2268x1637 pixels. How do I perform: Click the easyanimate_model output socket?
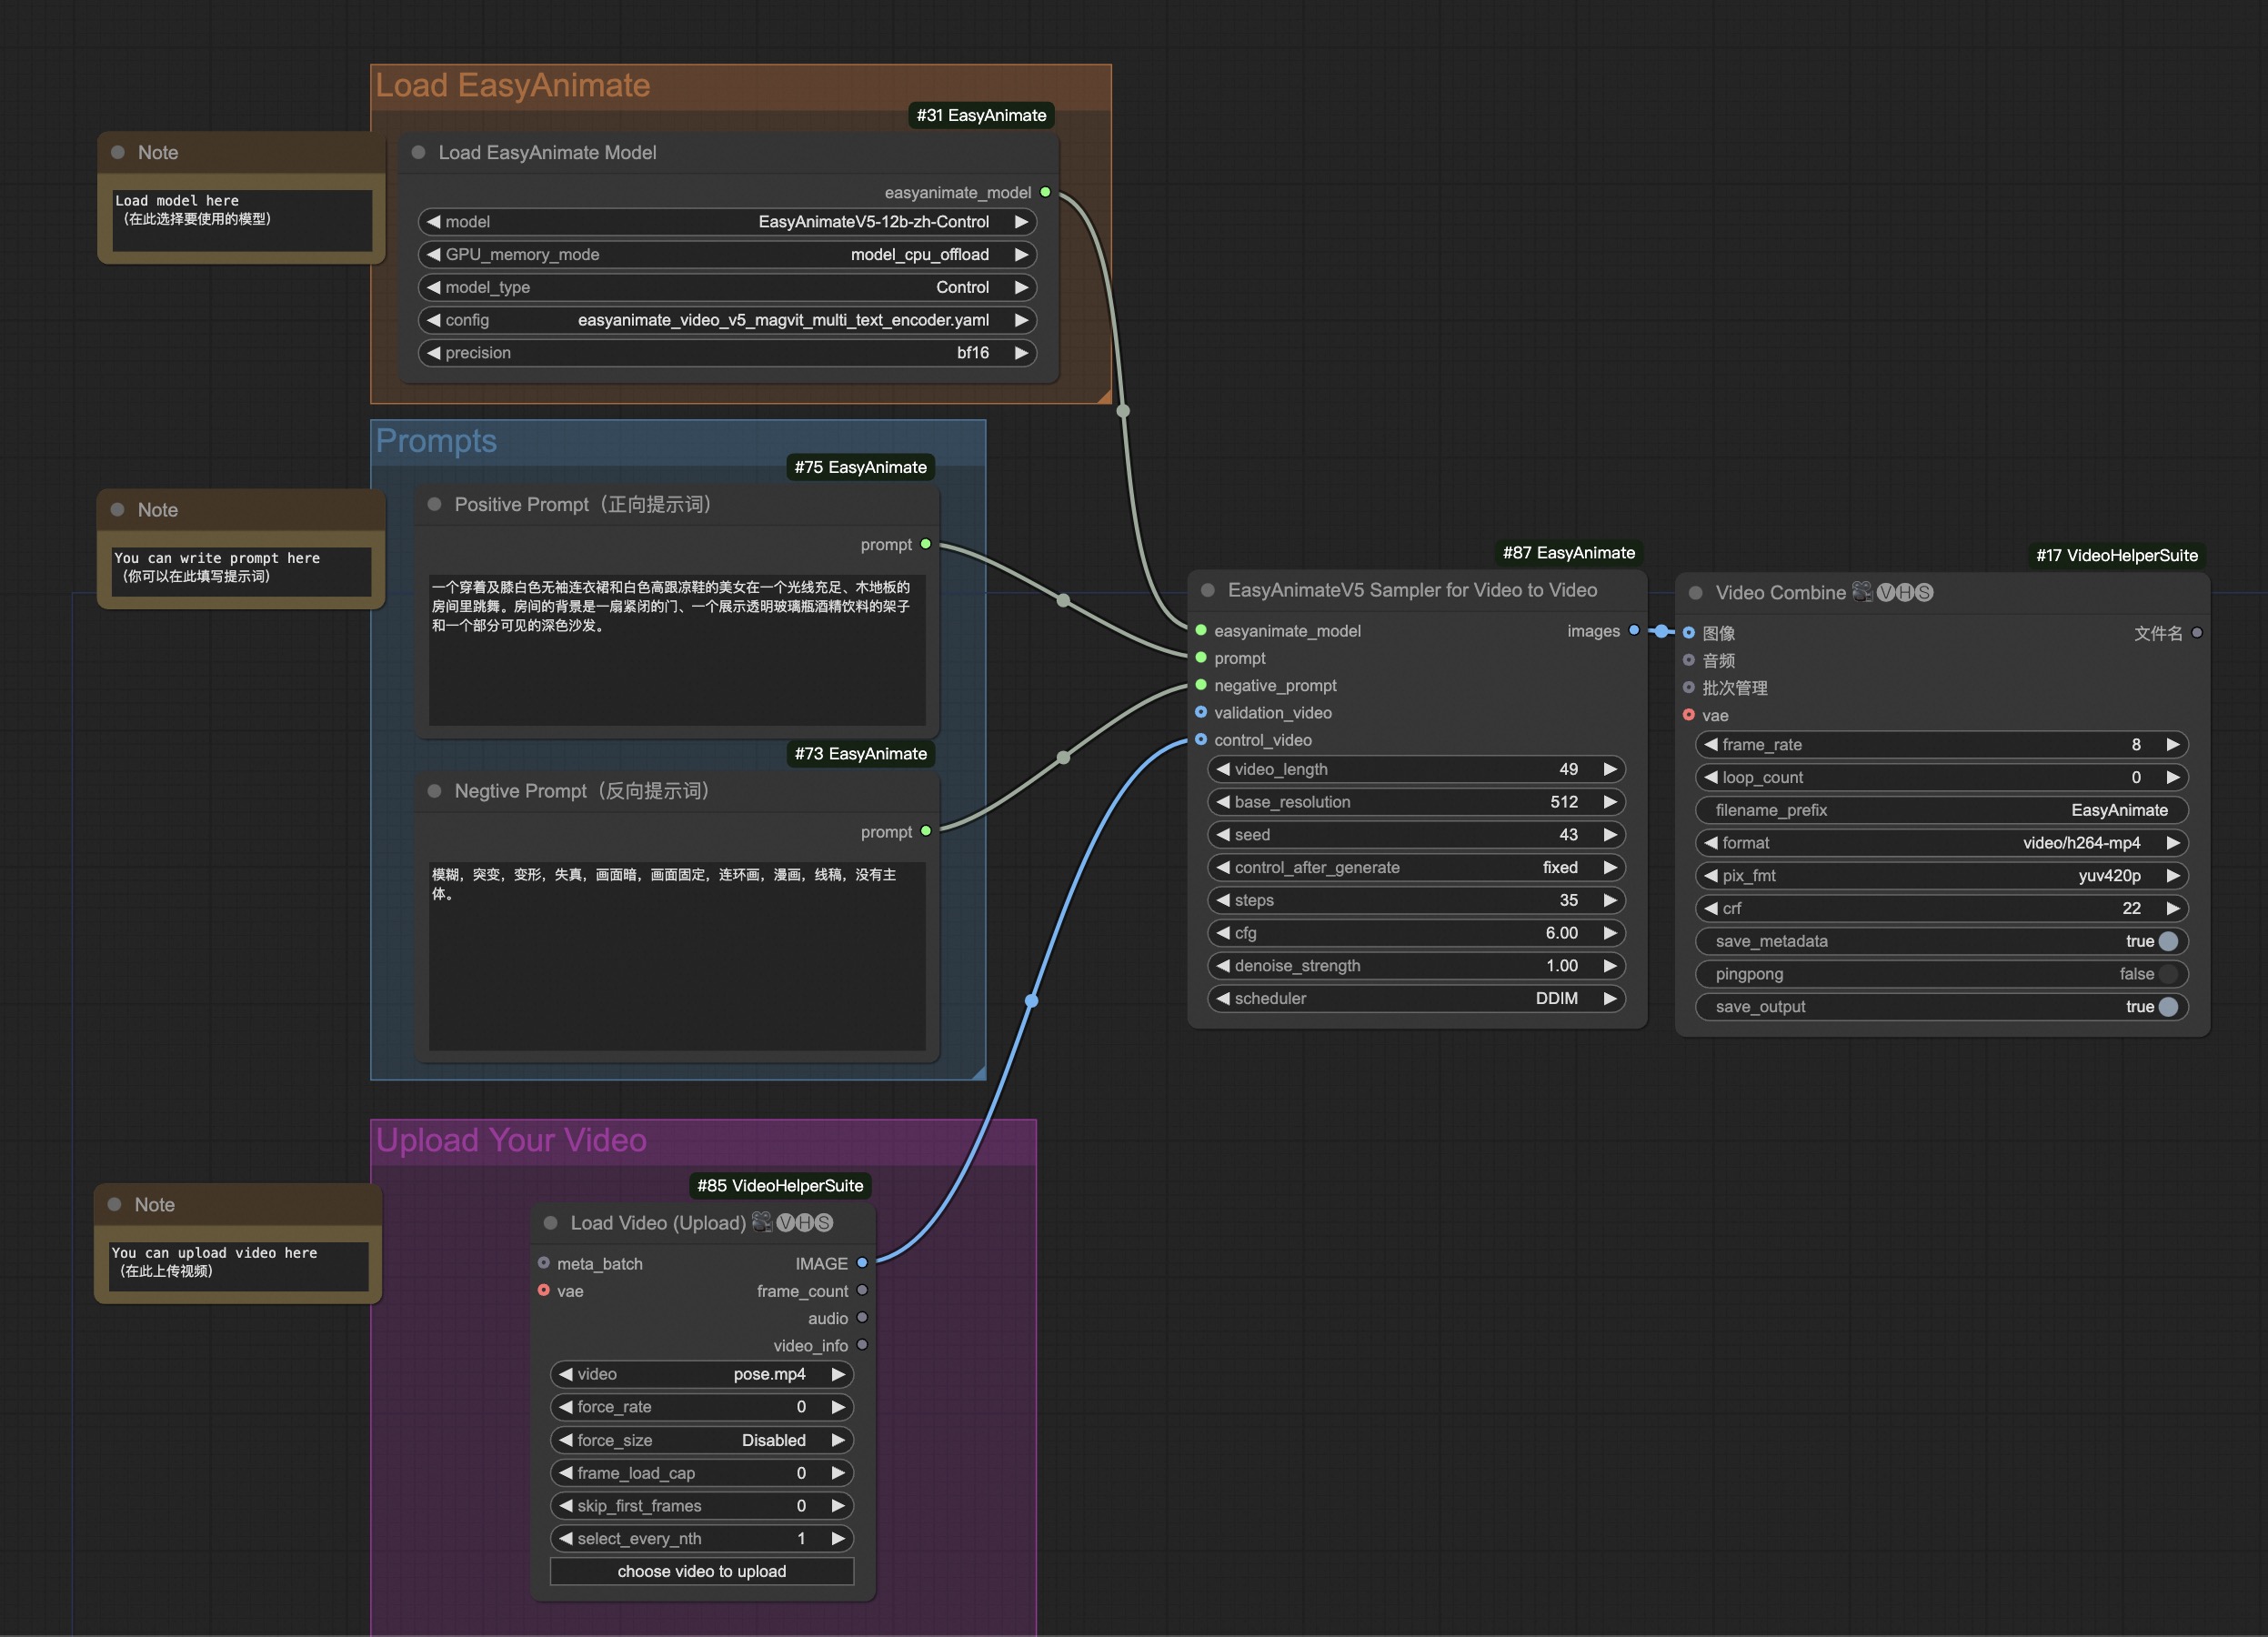pos(1045,192)
